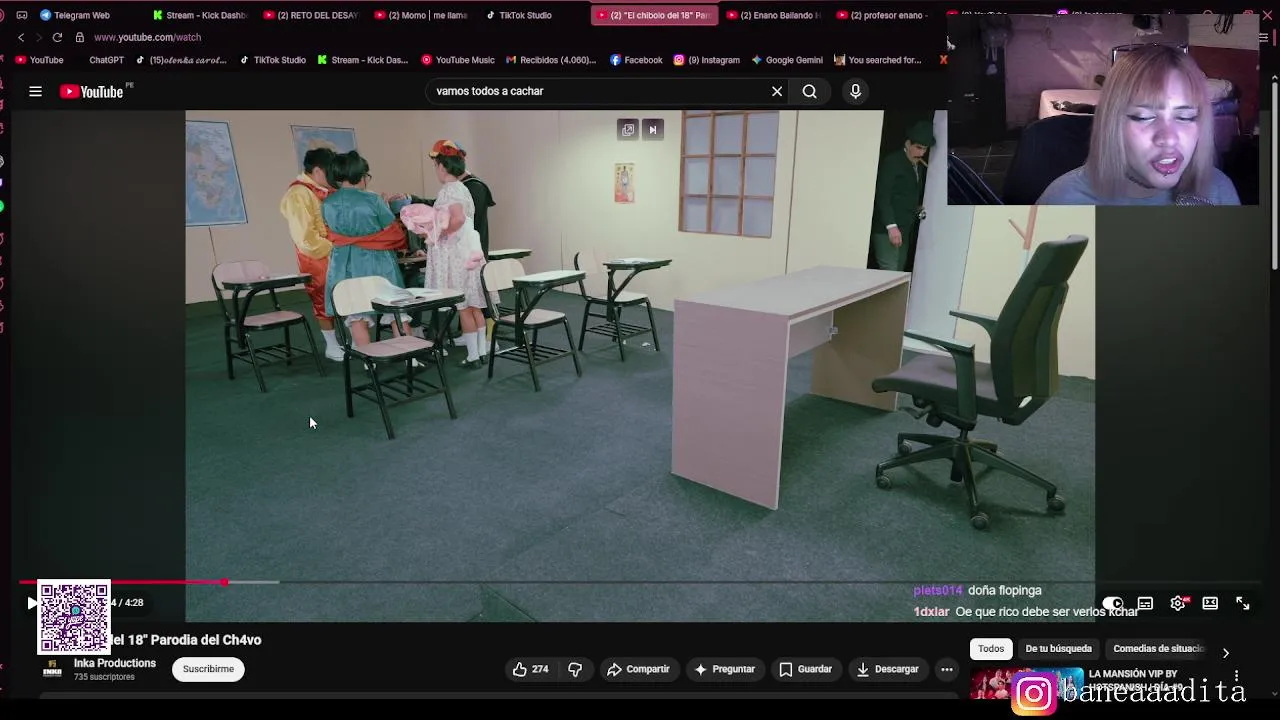Open YouTube bookmark

(x=39, y=60)
